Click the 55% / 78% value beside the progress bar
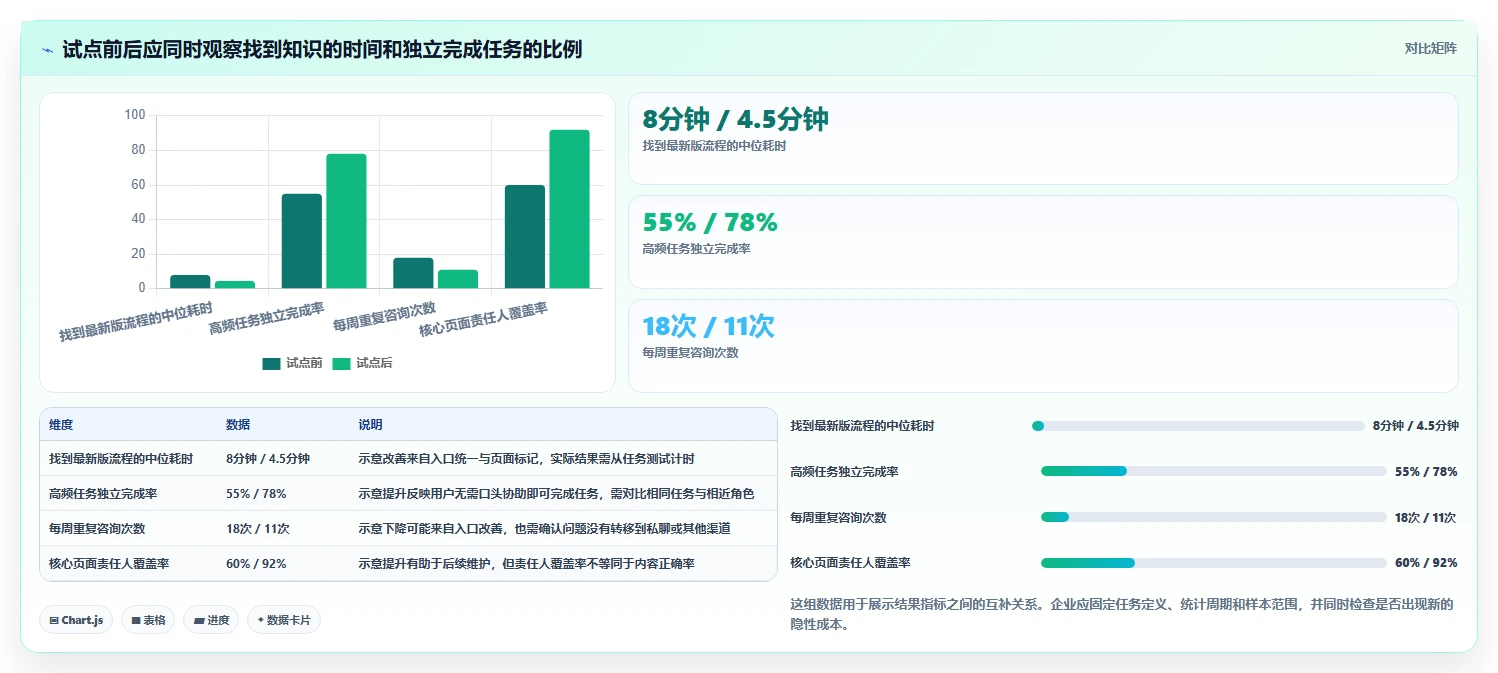 [x=1426, y=471]
